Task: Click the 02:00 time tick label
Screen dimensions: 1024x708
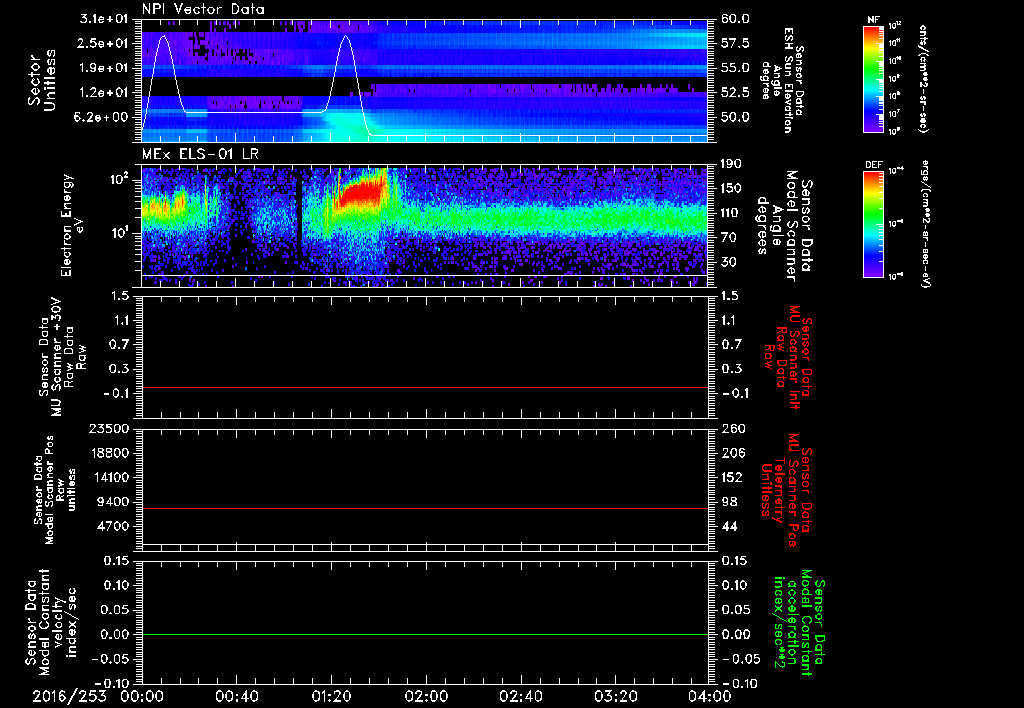Action: point(426,696)
